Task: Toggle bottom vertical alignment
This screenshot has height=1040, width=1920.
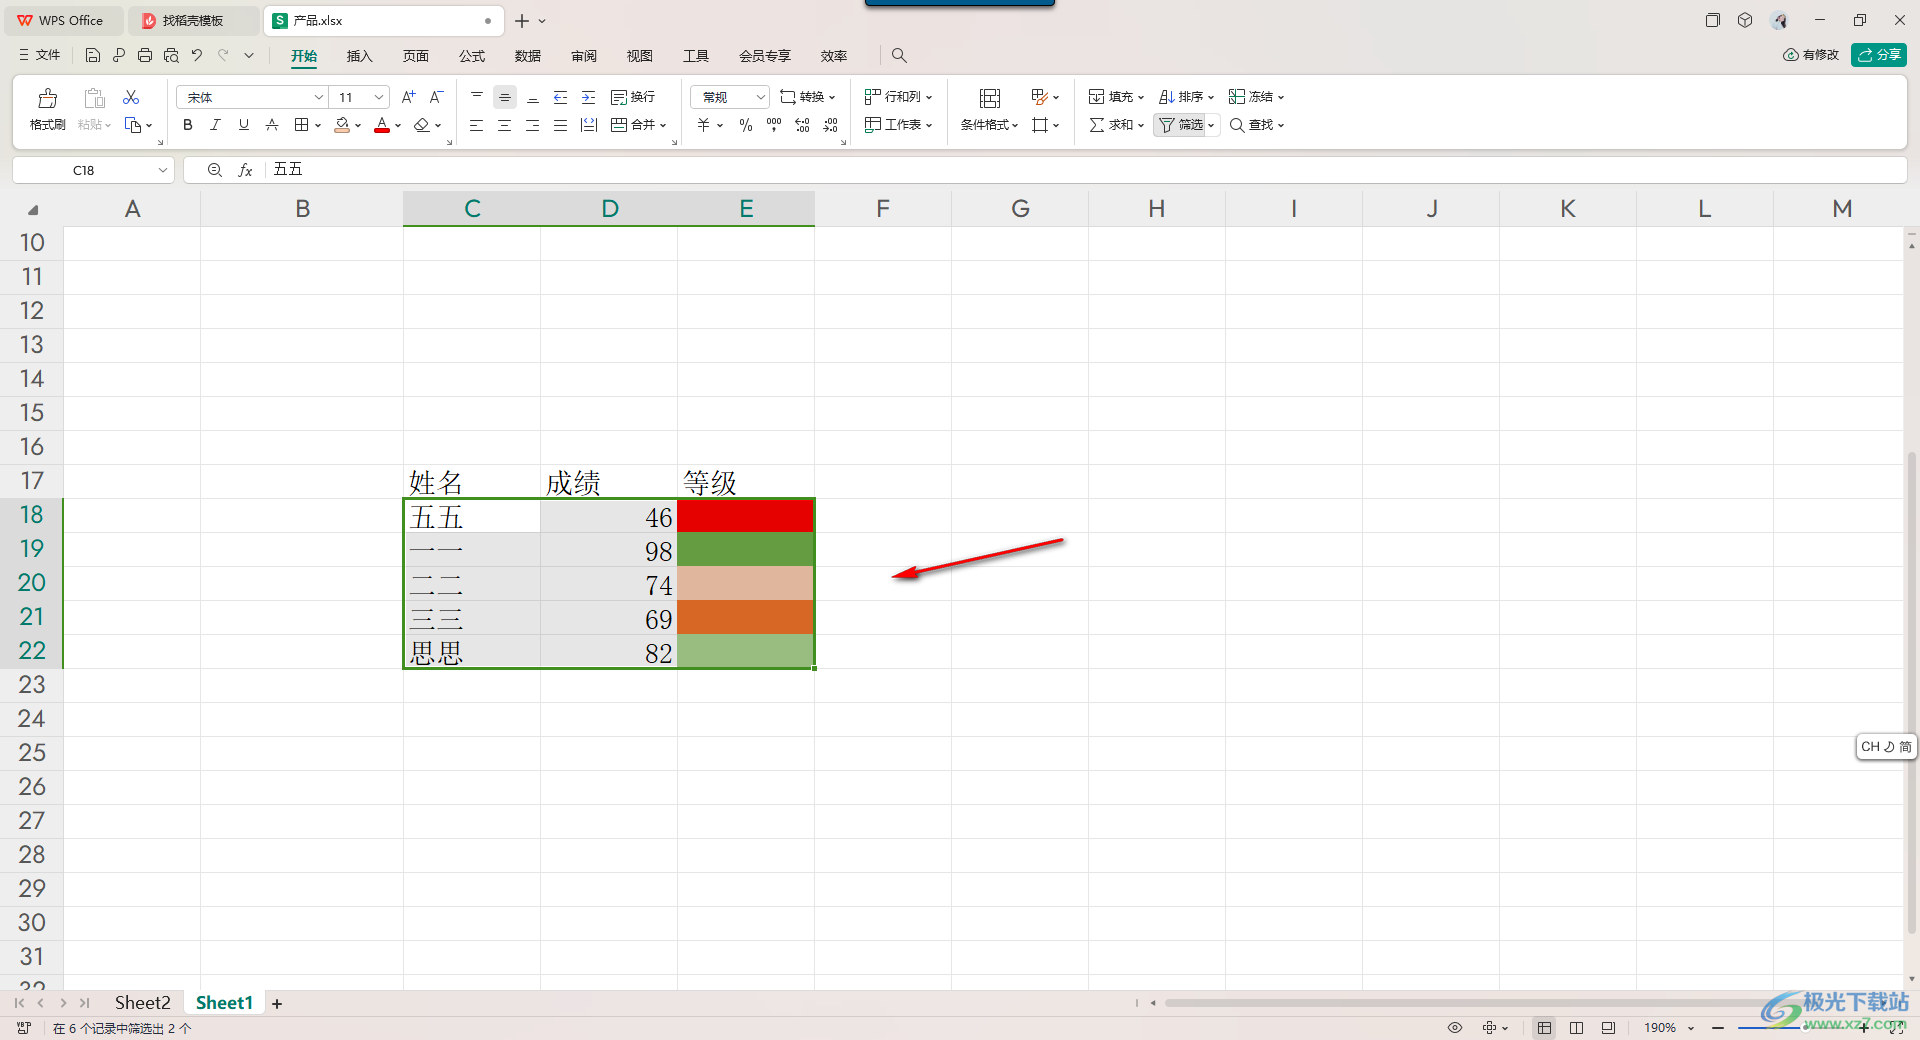Action: pyautogui.click(x=533, y=97)
